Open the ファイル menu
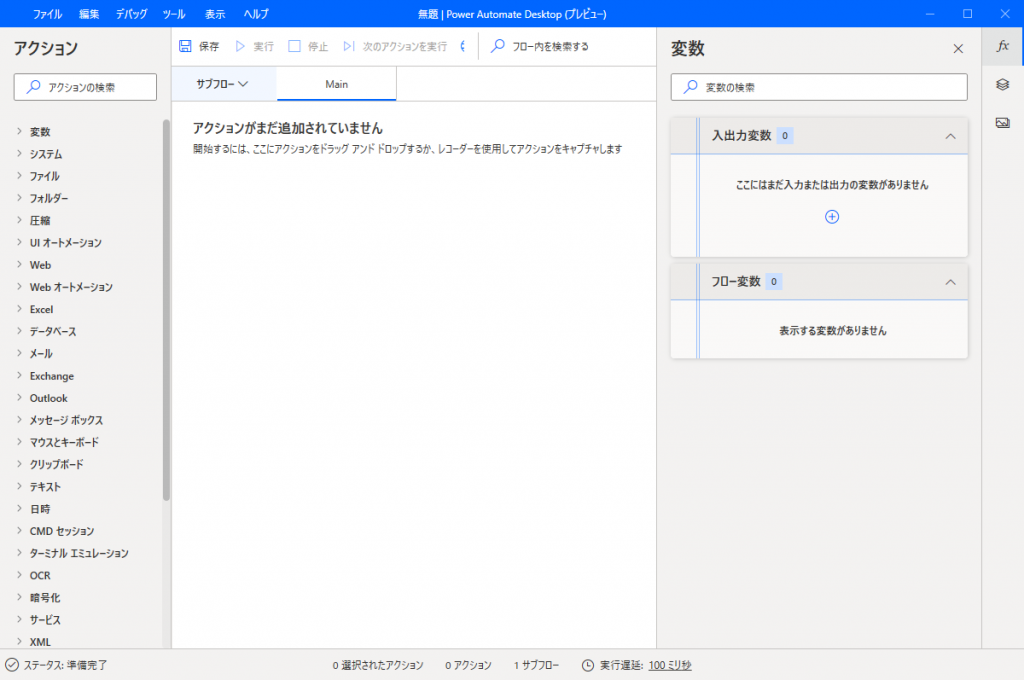Image resolution: width=1024 pixels, height=680 pixels. click(x=47, y=14)
